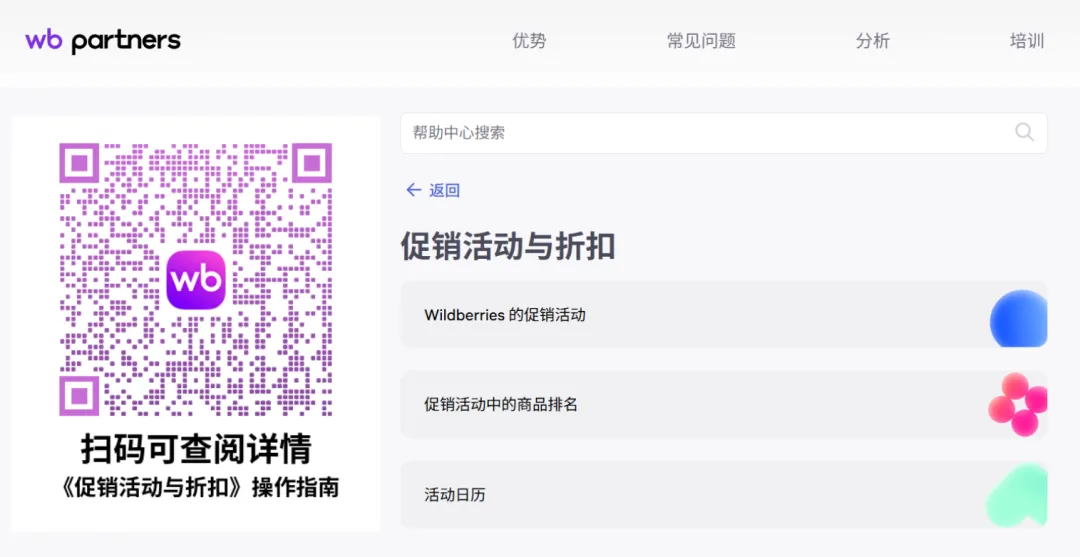
Task: Open Wildberries 的促销活动 article card
Action: (724, 315)
